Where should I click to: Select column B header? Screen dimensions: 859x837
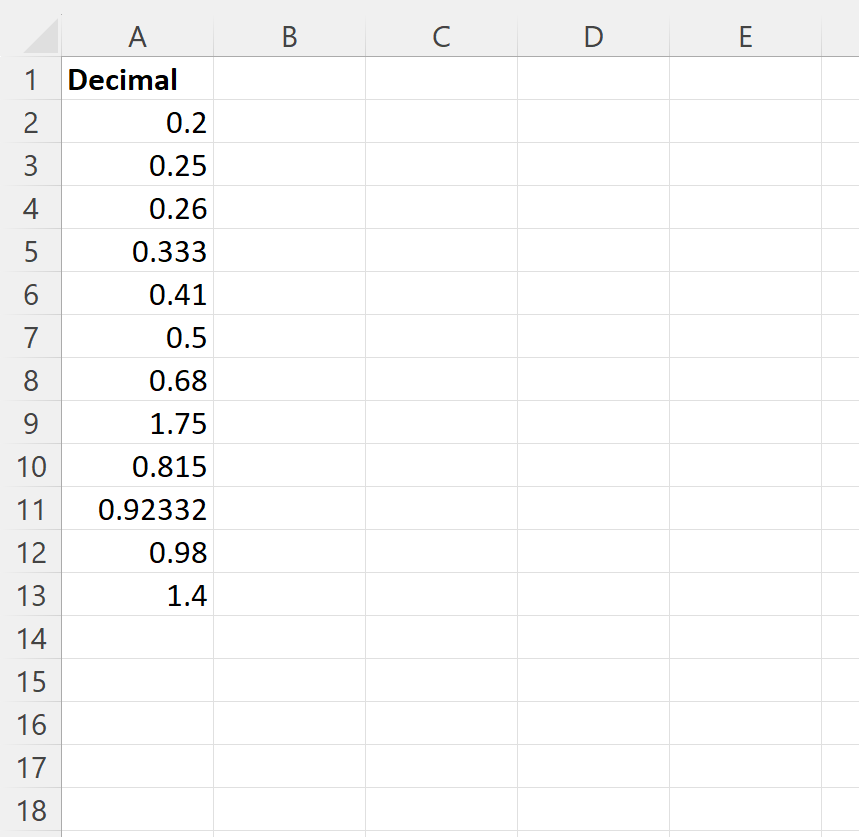pyautogui.click(x=288, y=36)
